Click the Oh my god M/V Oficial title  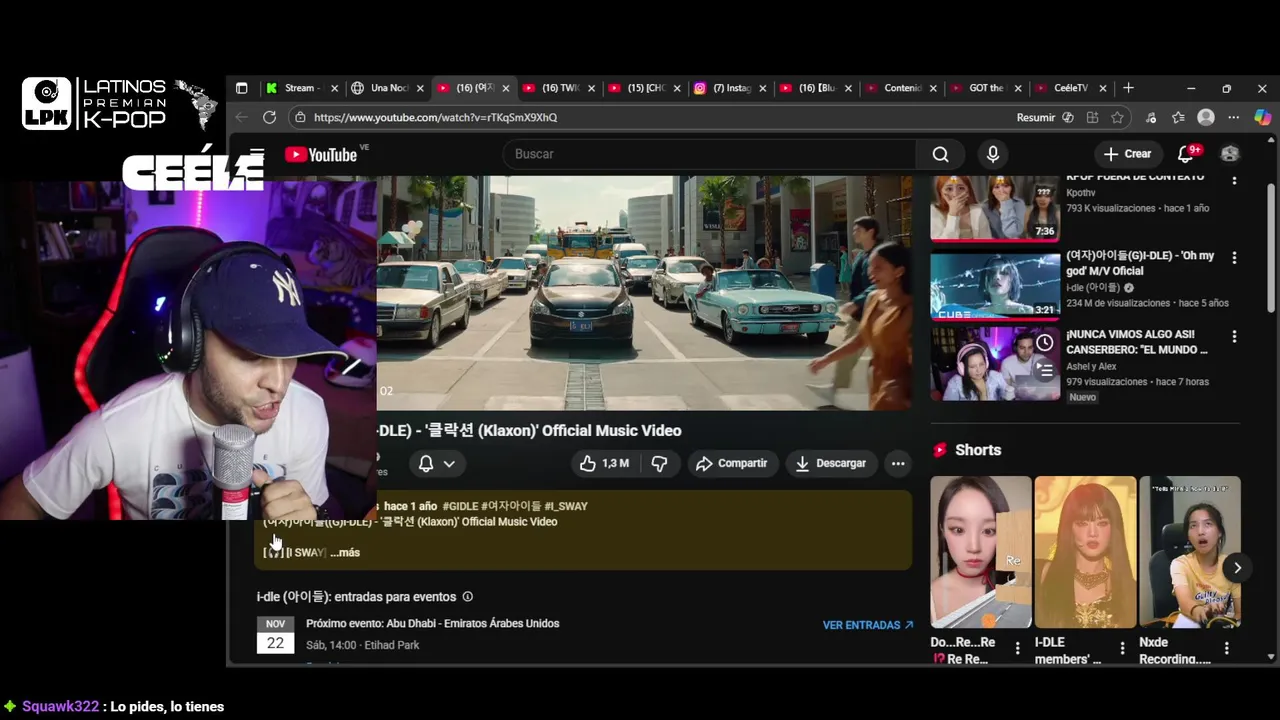(1140, 263)
